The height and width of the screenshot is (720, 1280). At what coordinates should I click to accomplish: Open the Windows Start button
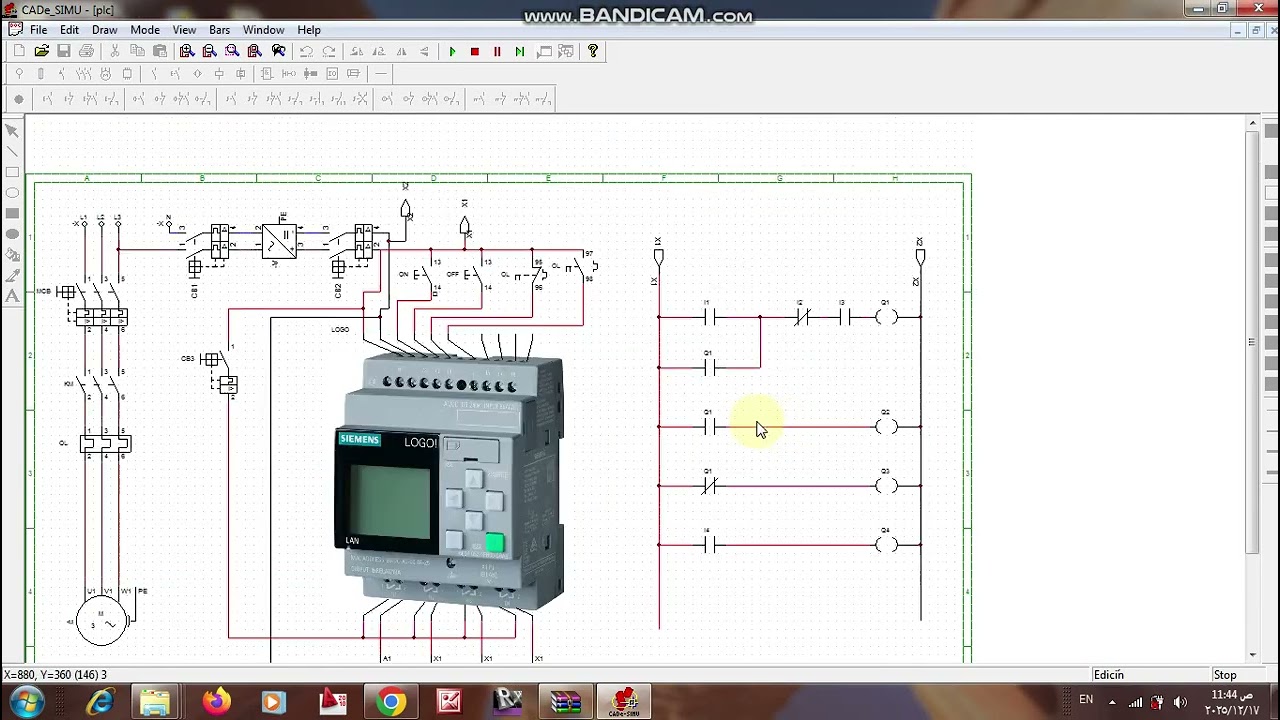pos(27,702)
